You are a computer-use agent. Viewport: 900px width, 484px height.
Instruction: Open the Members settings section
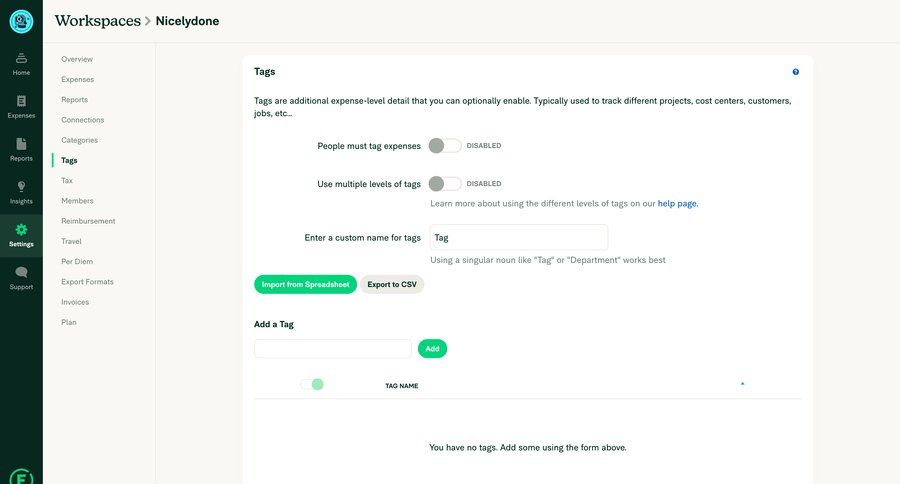coord(77,200)
